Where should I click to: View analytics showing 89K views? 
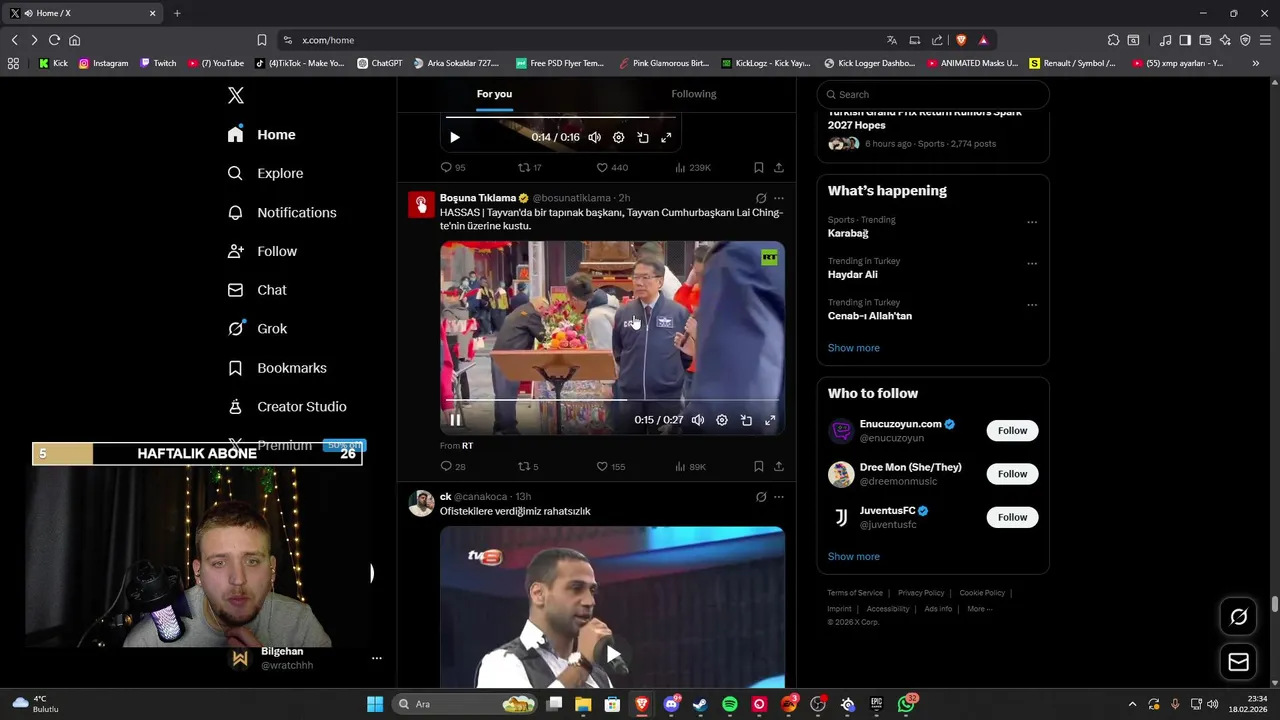click(690, 466)
